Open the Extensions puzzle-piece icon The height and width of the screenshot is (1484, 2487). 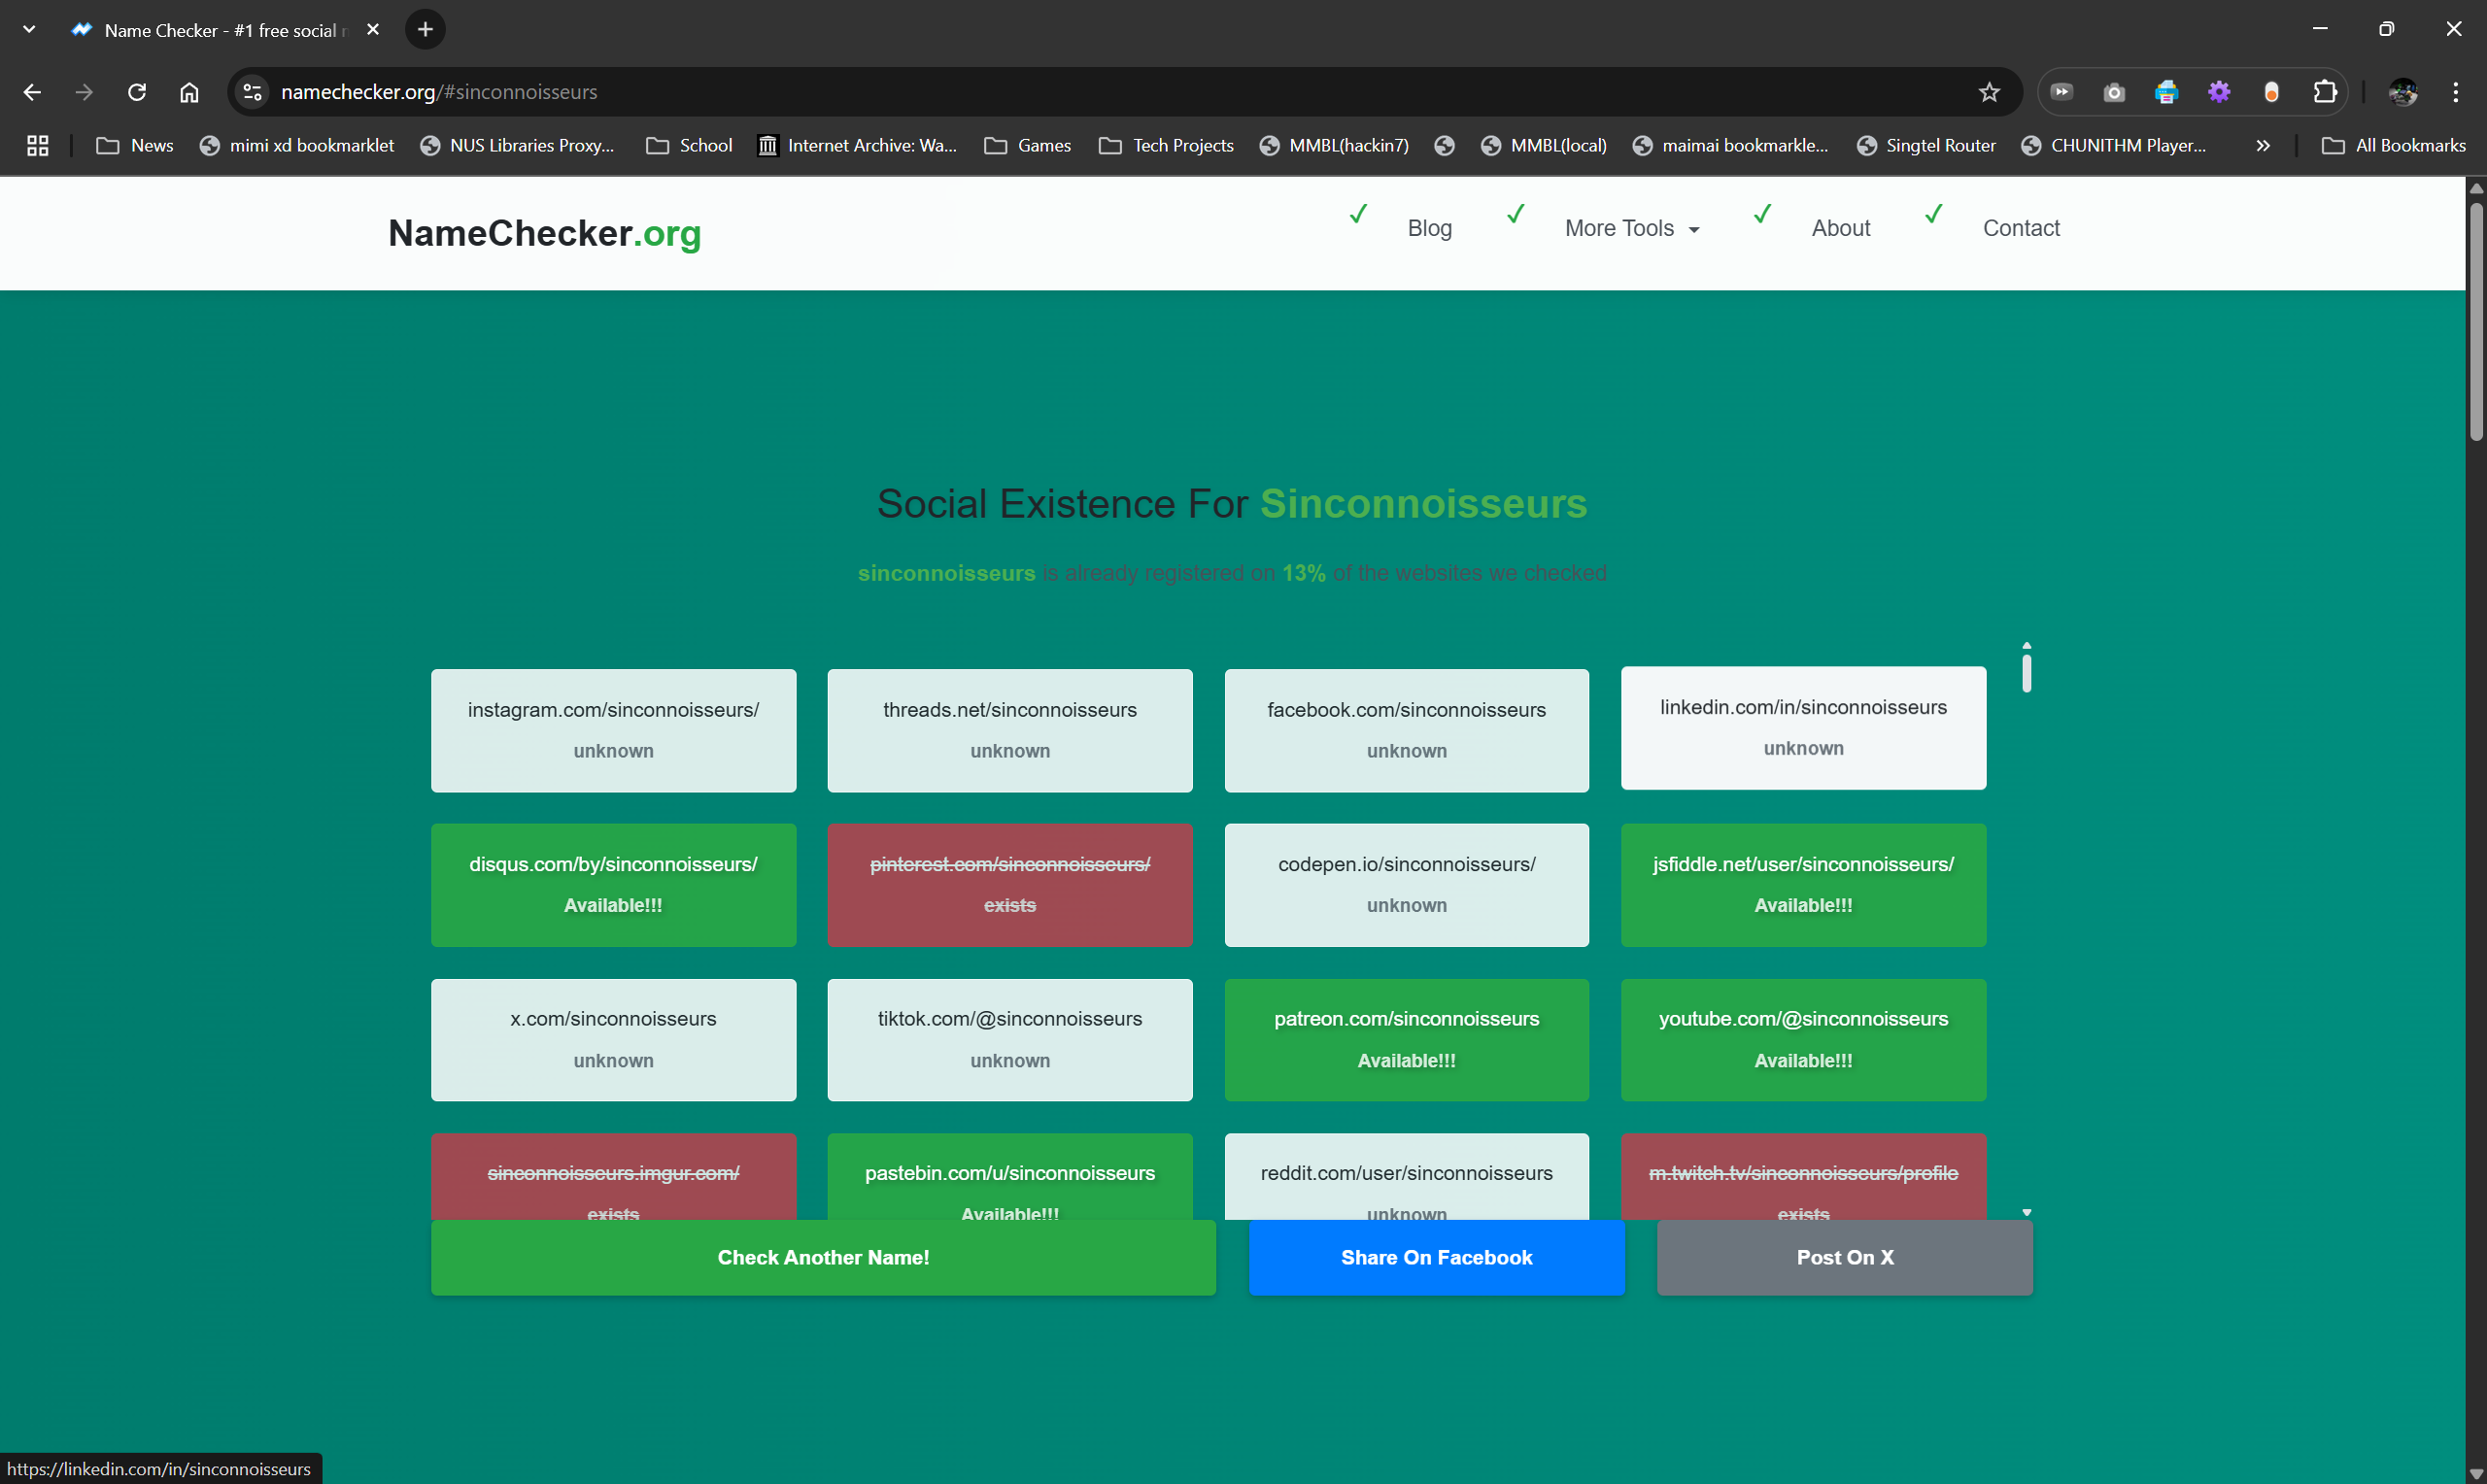point(2324,92)
